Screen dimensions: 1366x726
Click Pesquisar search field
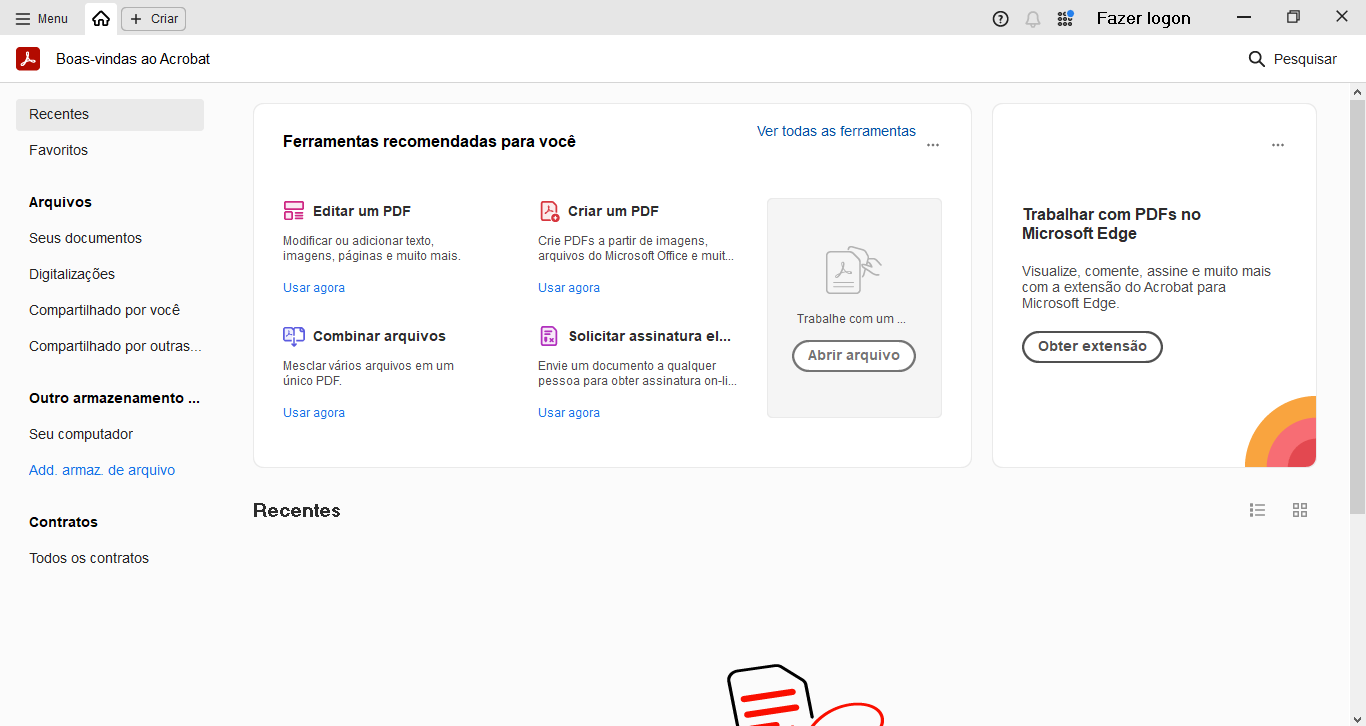tap(1292, 59)
